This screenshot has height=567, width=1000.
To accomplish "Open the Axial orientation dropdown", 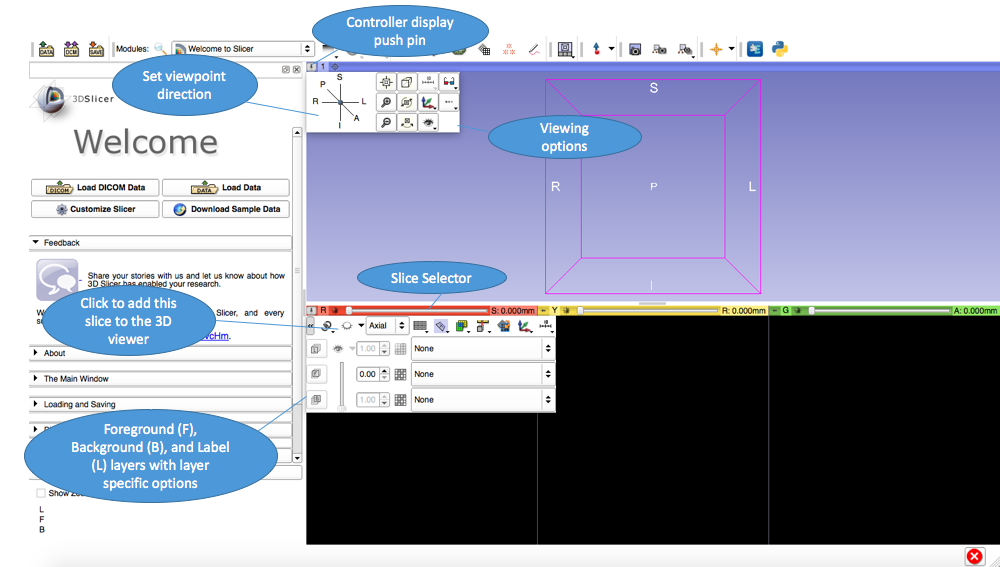I will (x=387, y=326).
